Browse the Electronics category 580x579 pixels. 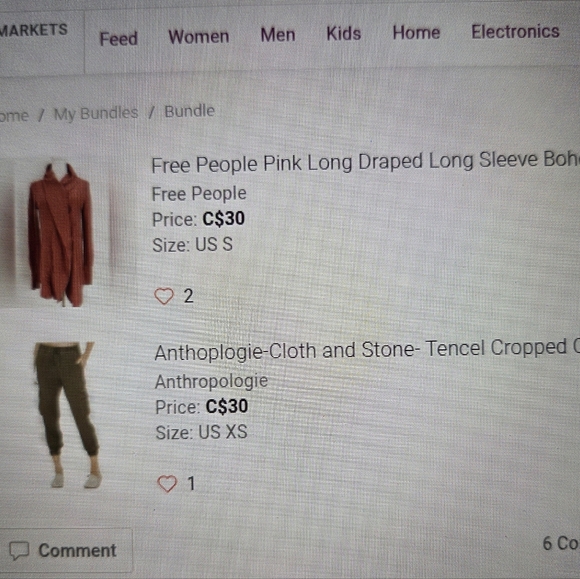coord(515,31)
